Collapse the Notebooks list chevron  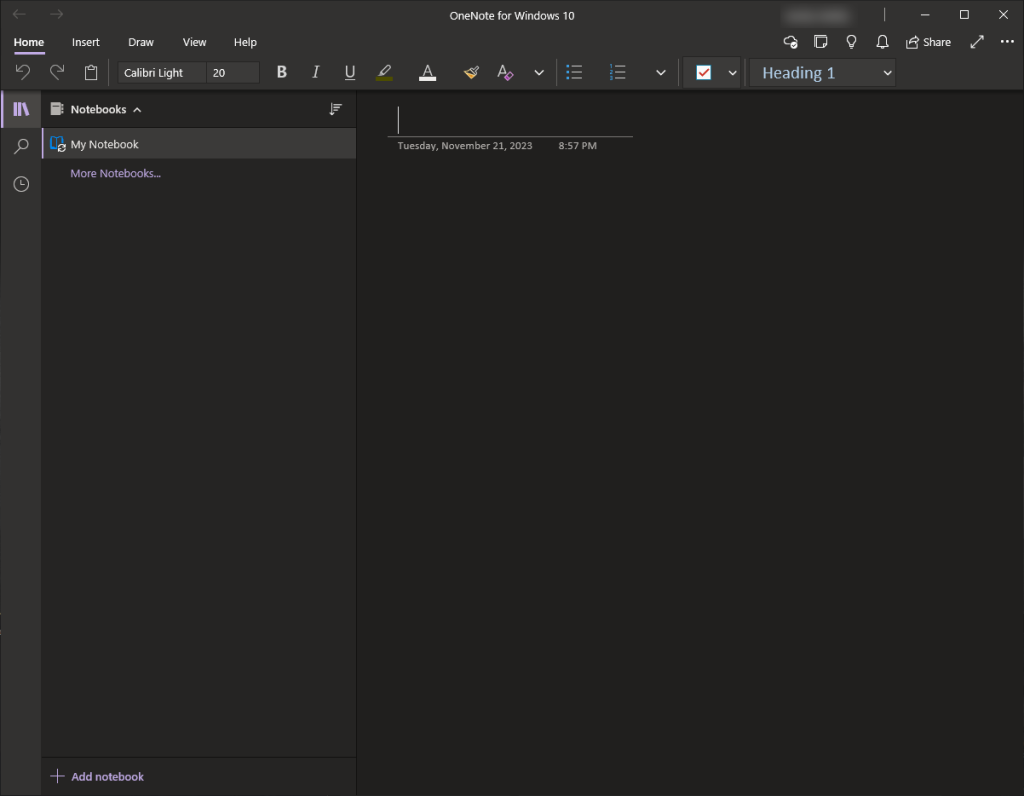[x=137, y=109]
